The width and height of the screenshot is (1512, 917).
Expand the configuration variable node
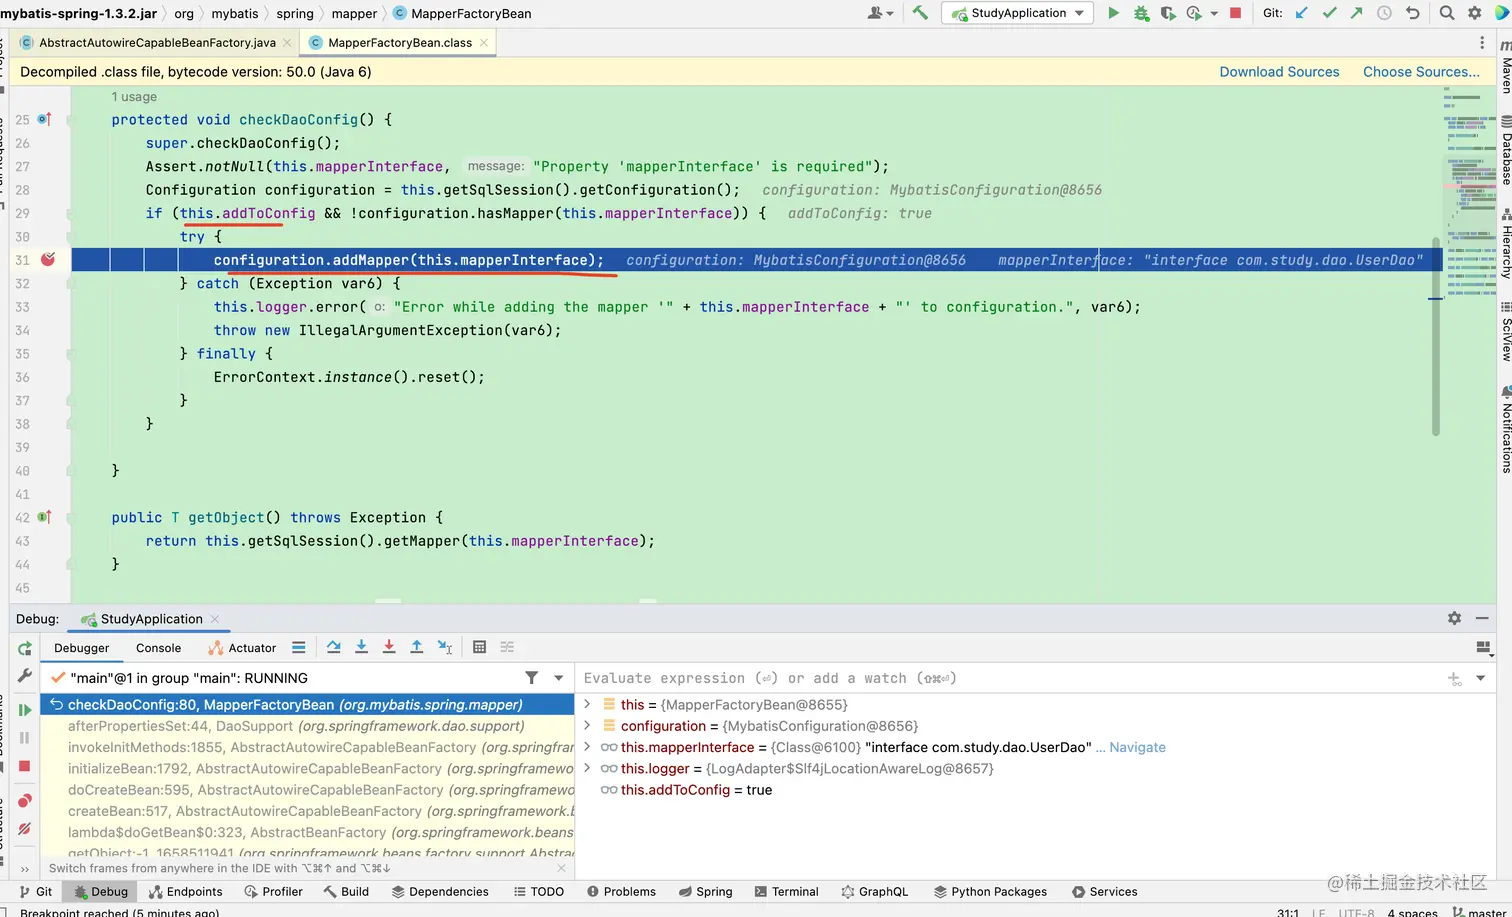[x=588, y=725]
